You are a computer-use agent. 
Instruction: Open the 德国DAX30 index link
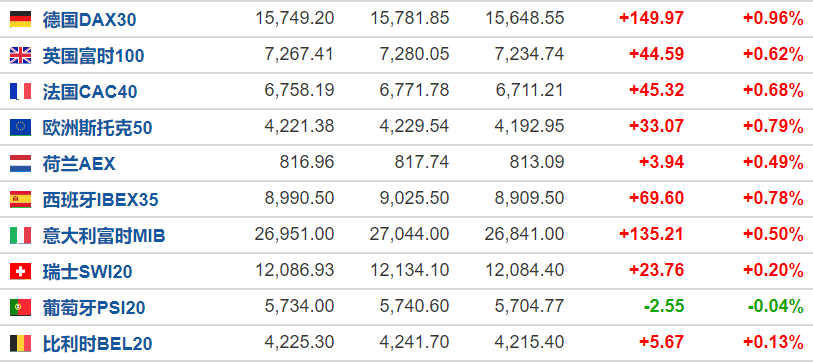pyautogui.click(x=90, y=20)
